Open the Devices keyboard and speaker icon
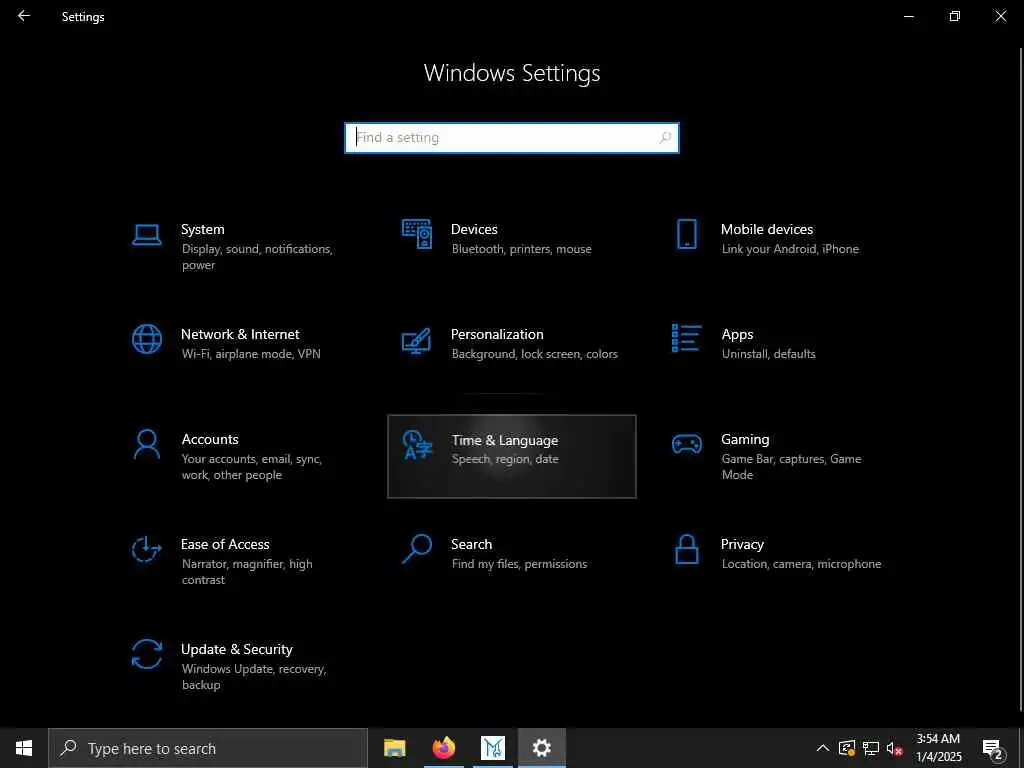 [x=417, y=234]
